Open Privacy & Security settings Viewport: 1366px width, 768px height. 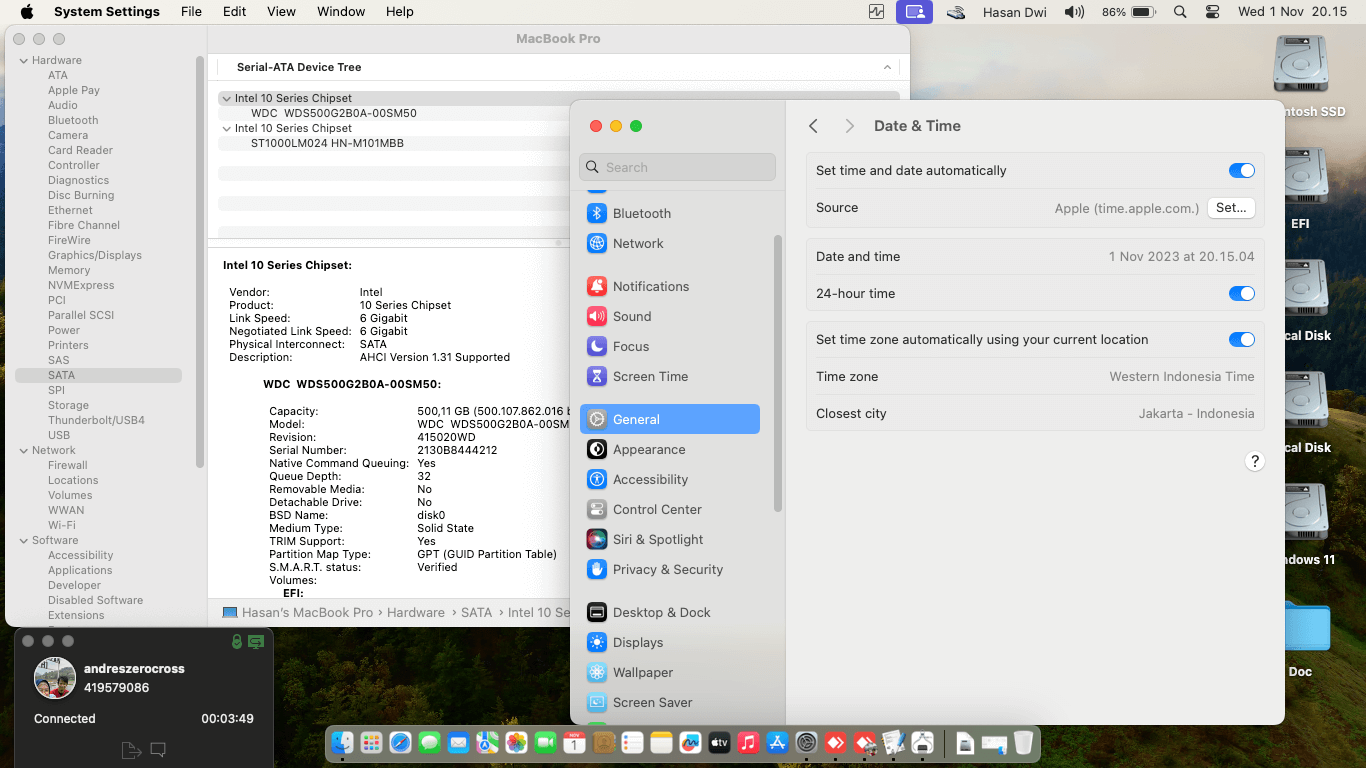click(x=667, y=569)
